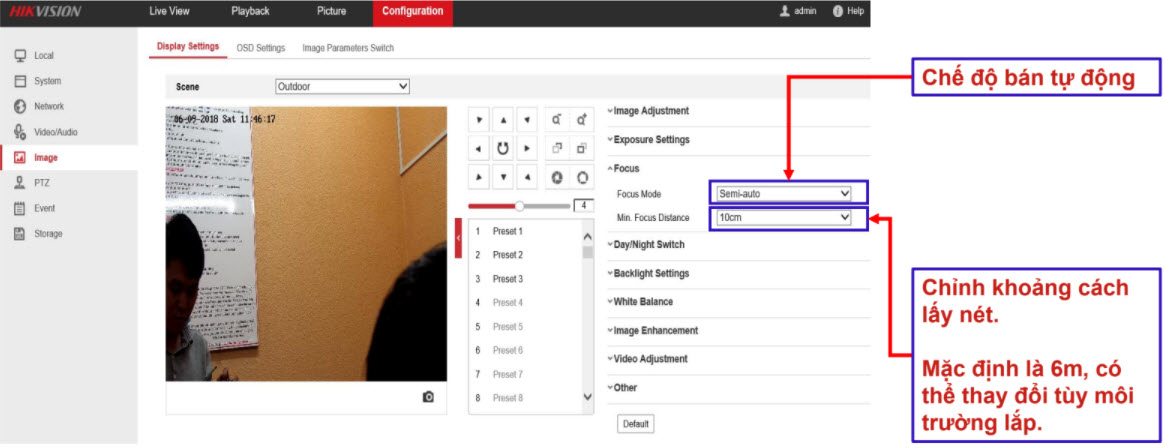Click the admin user icon

coord(785,11)
